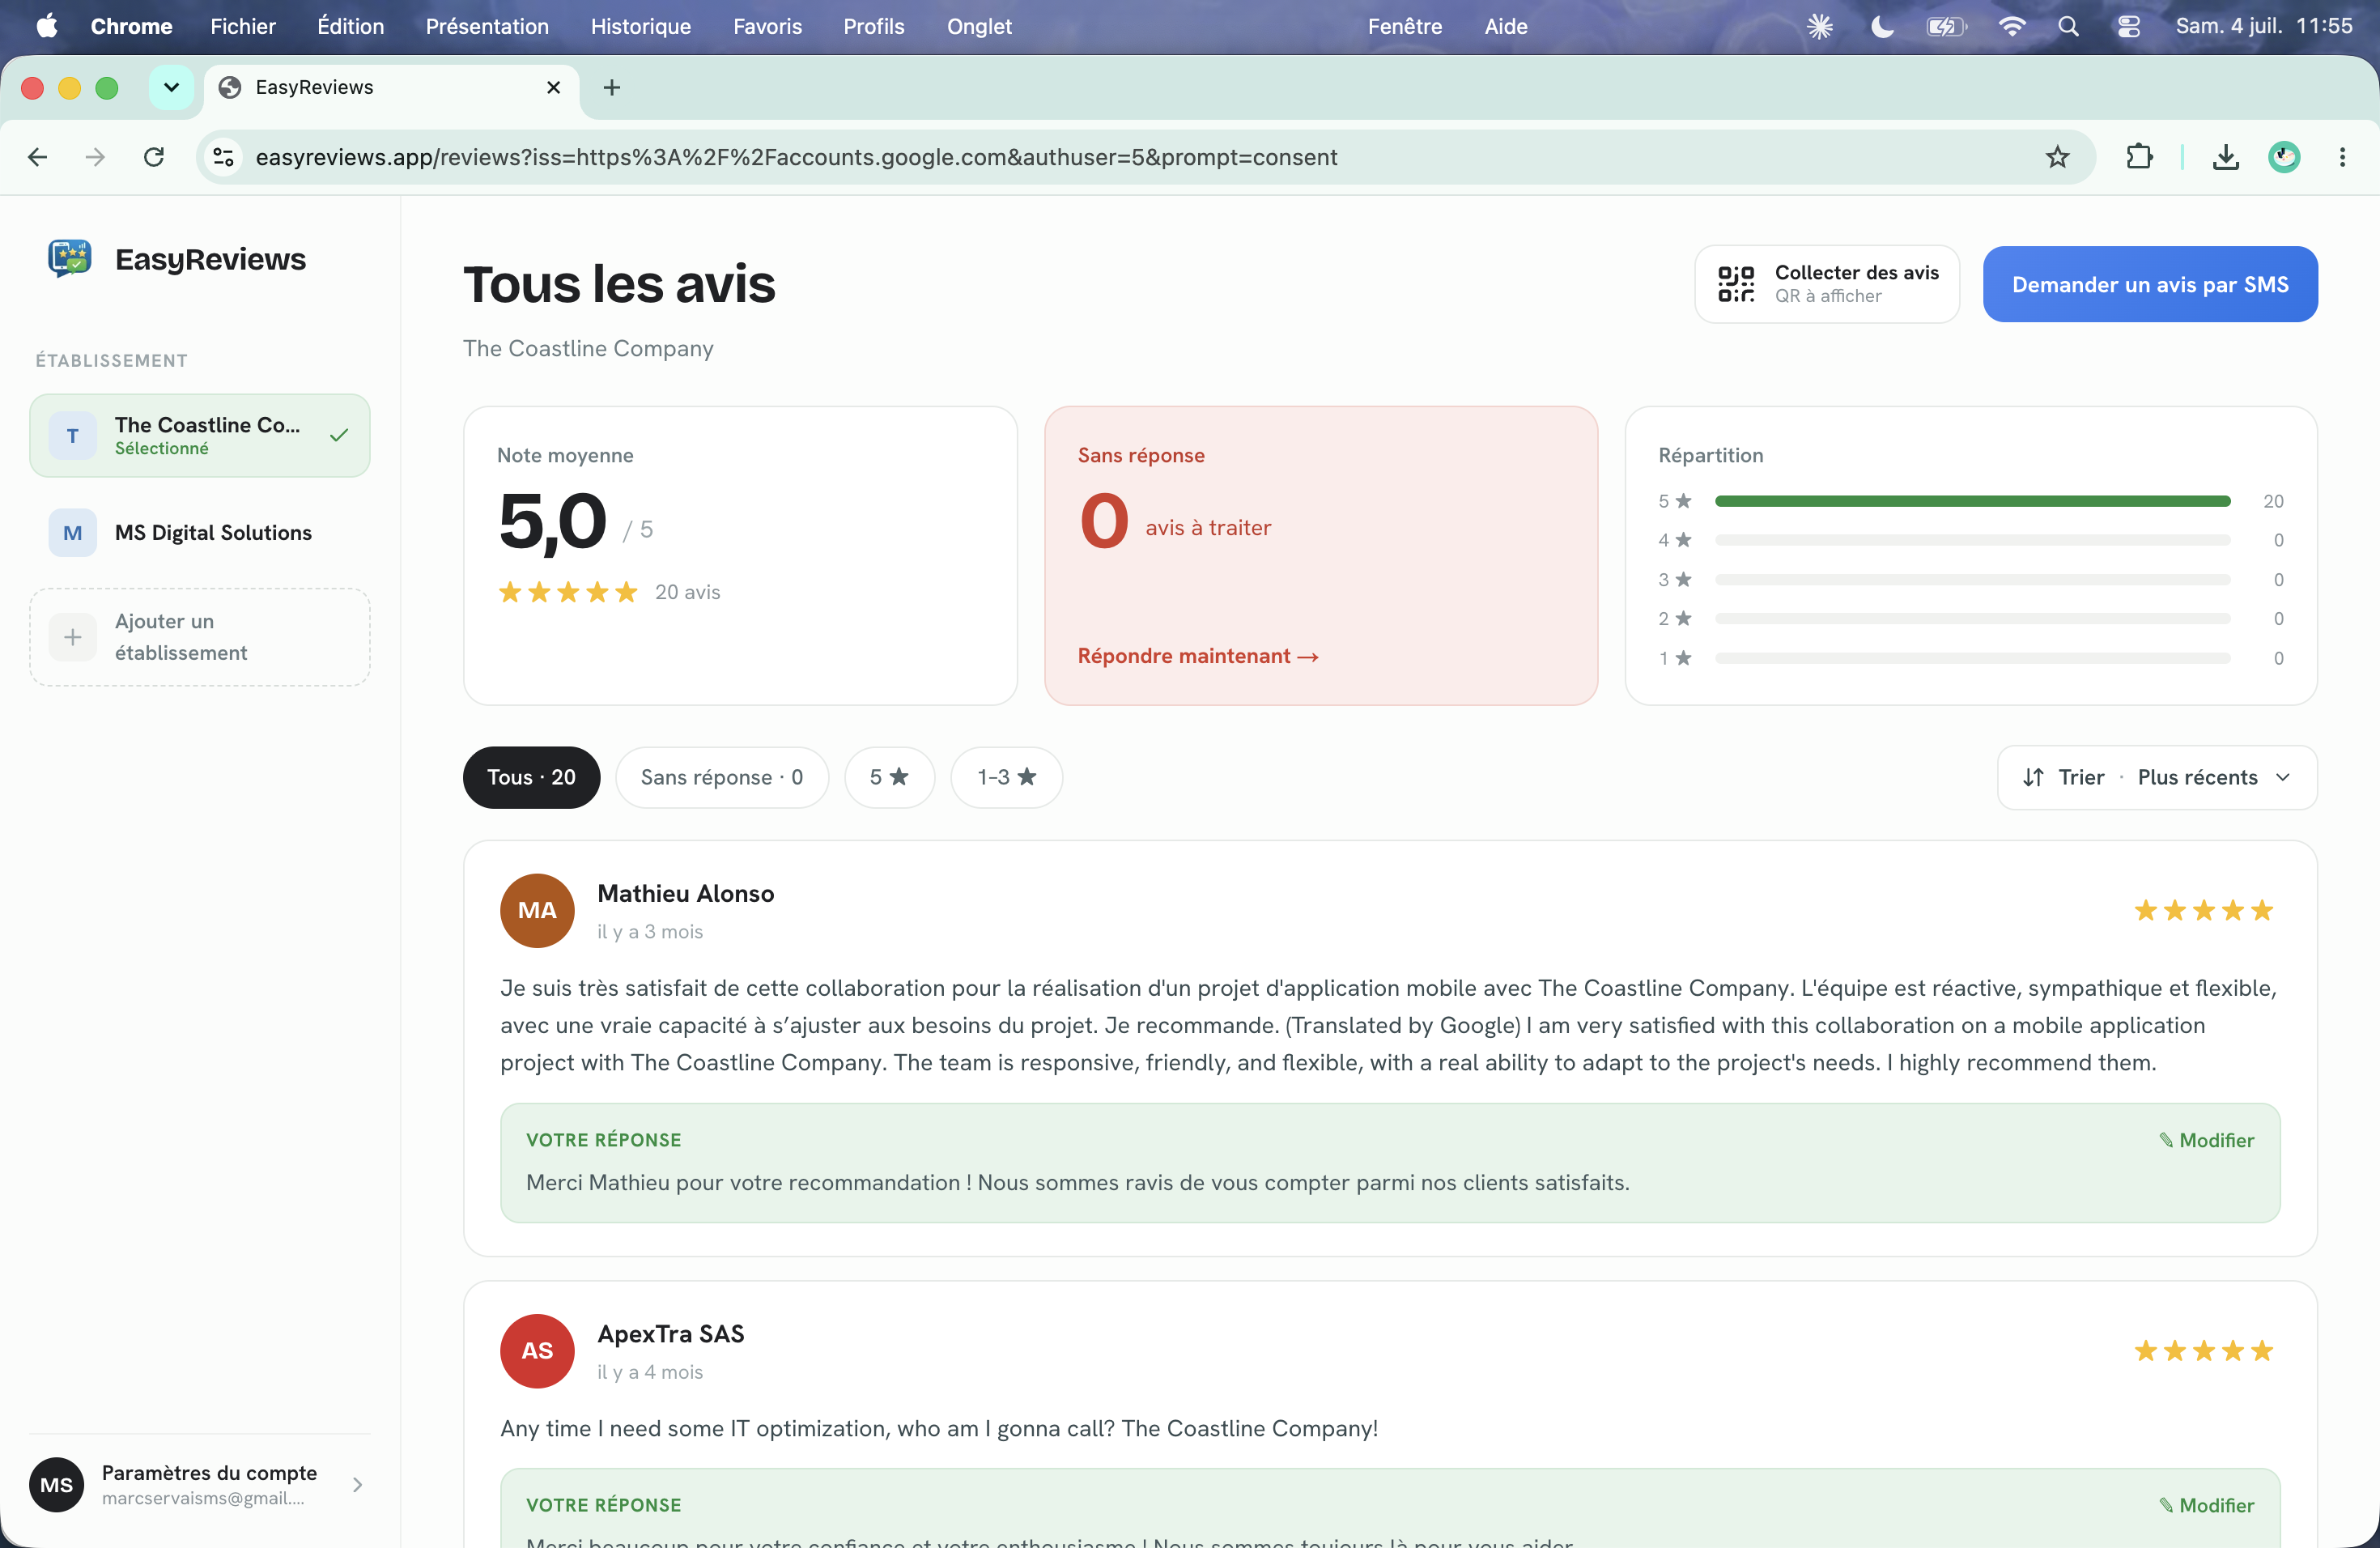Click the 4-star distribution bar

coord(1972,540)
